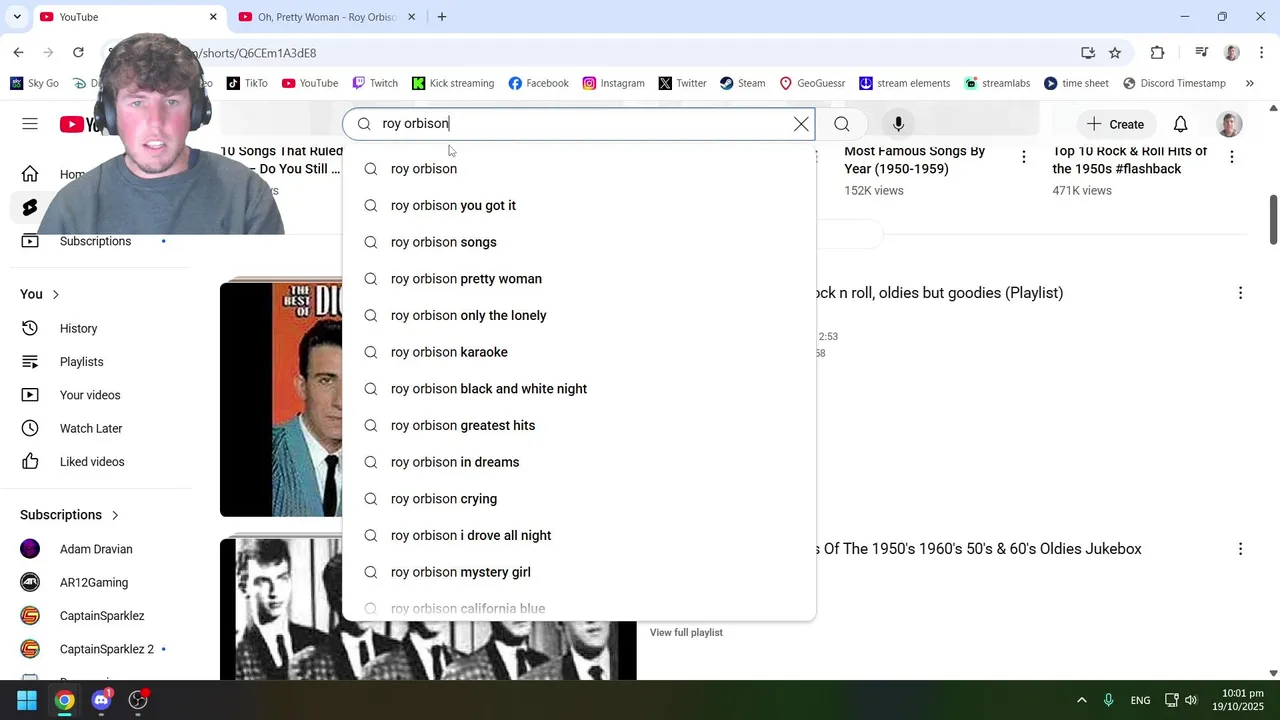Click the magnifier search button
This screenshot has height=720, width=1280.
842,124
